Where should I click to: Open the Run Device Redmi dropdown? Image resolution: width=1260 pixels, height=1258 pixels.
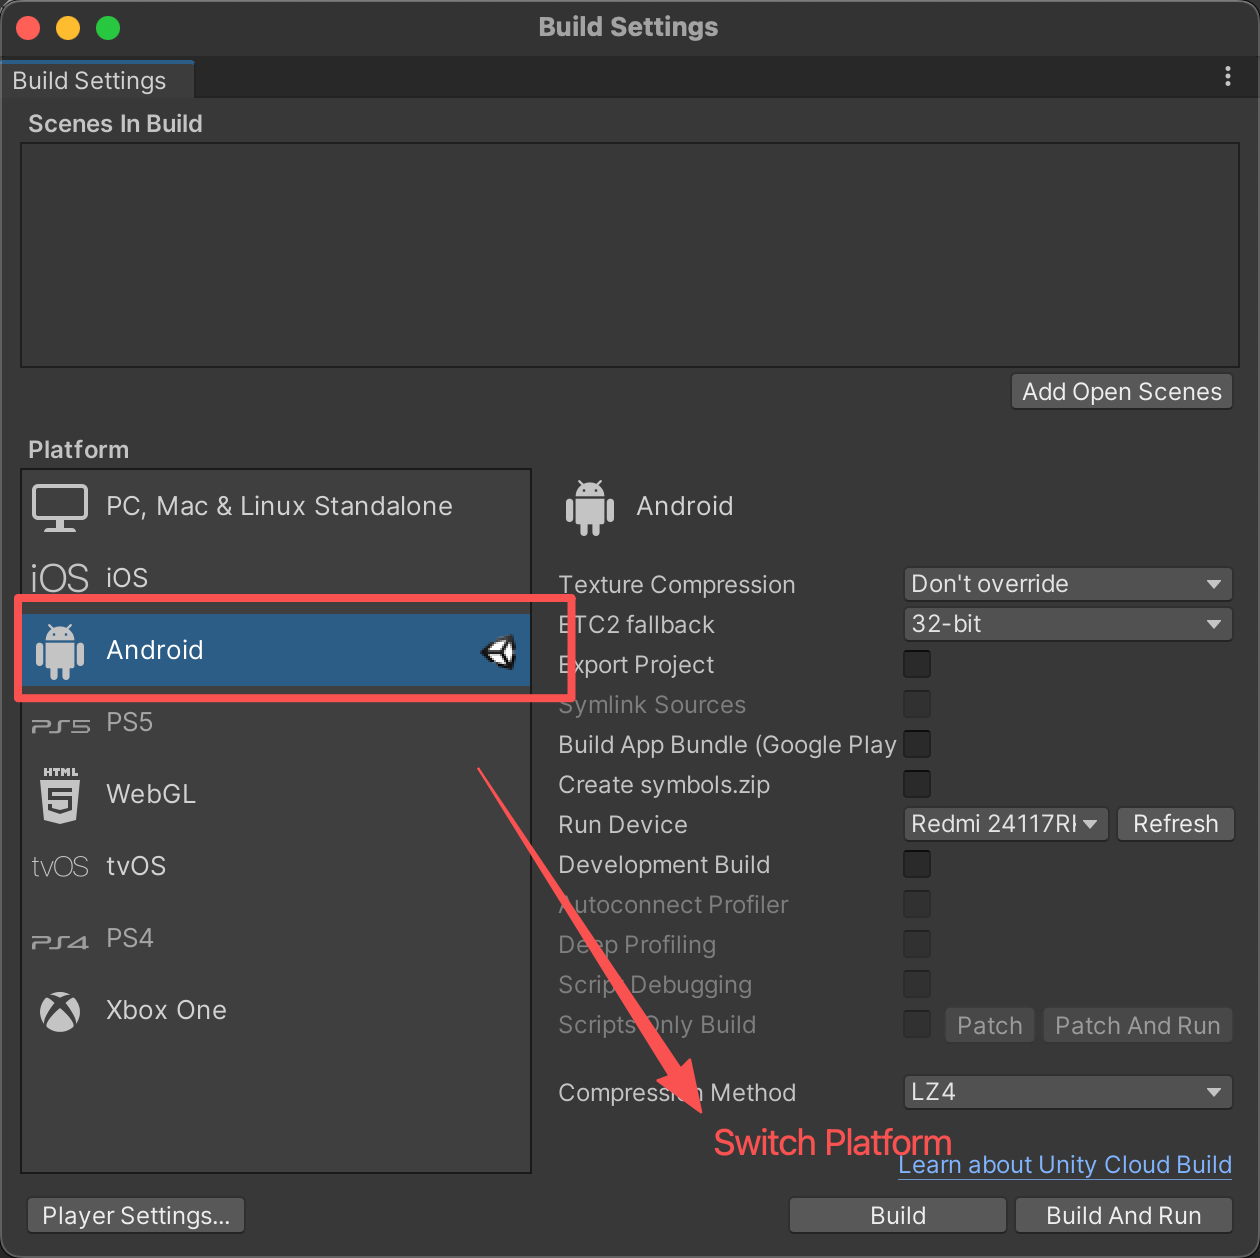click(1005, 824)
